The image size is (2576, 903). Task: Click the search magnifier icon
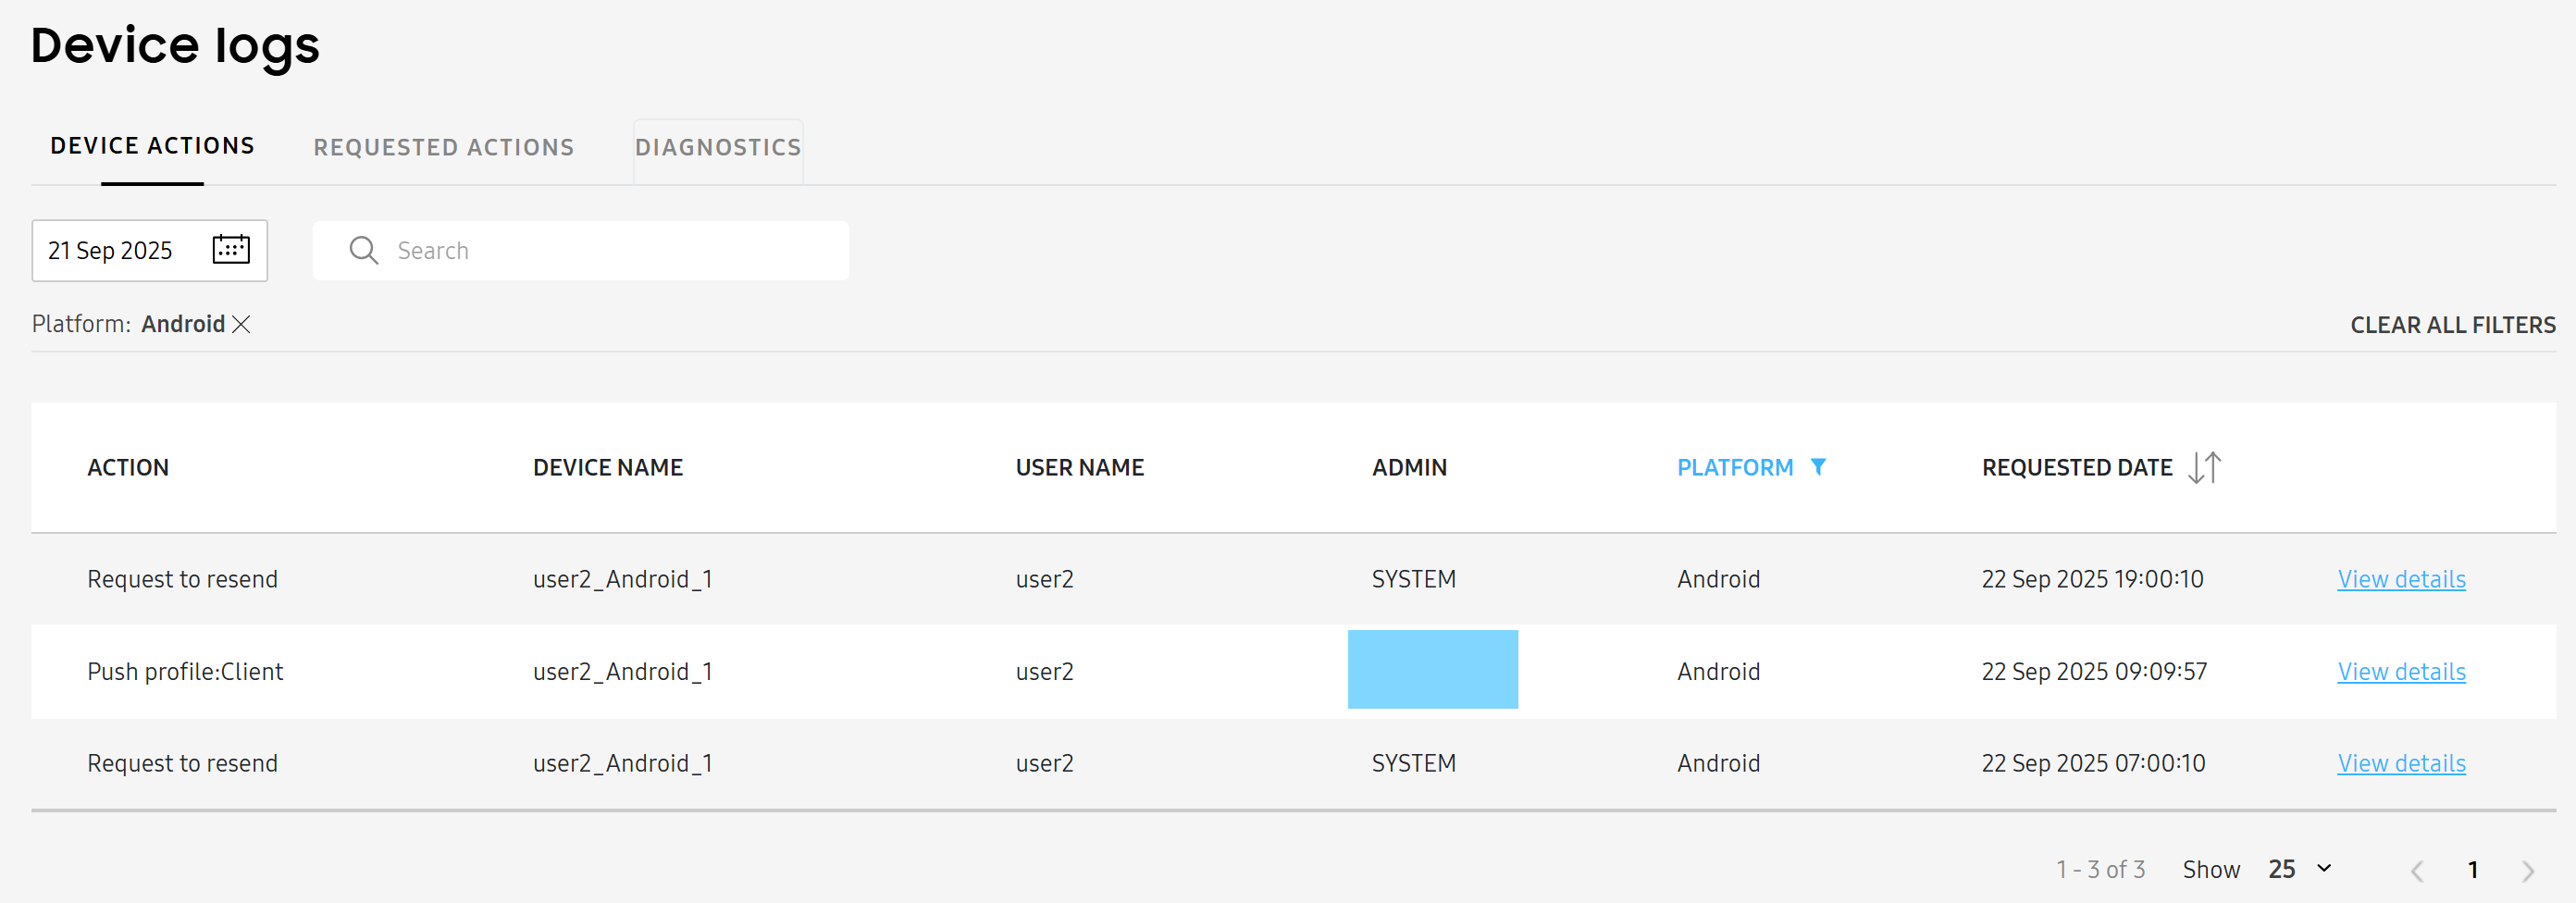364,250
